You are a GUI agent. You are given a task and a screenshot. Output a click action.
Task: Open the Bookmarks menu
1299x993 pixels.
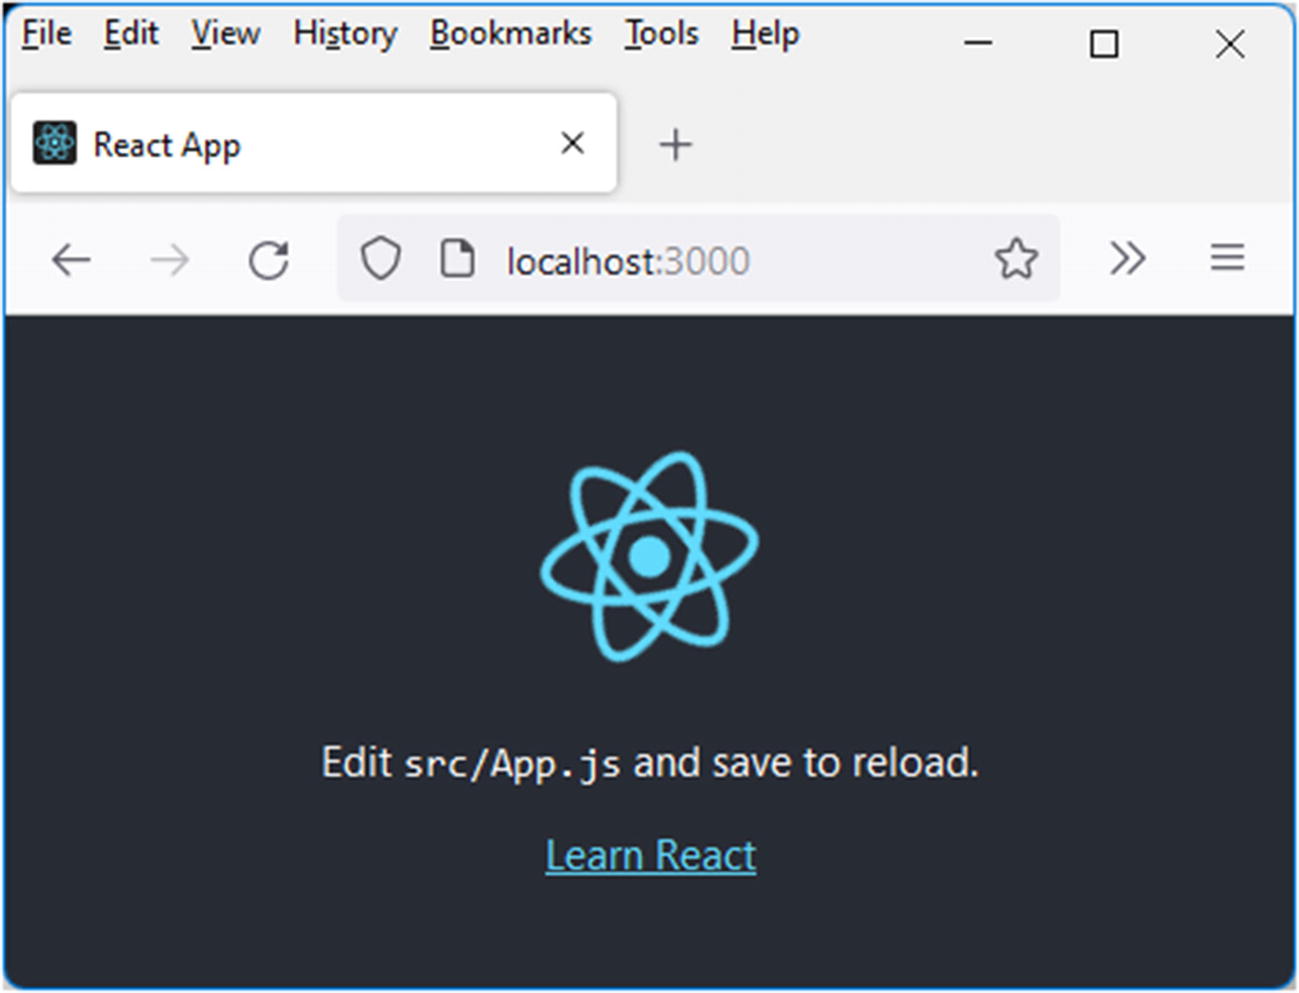[x=510, y=34]
